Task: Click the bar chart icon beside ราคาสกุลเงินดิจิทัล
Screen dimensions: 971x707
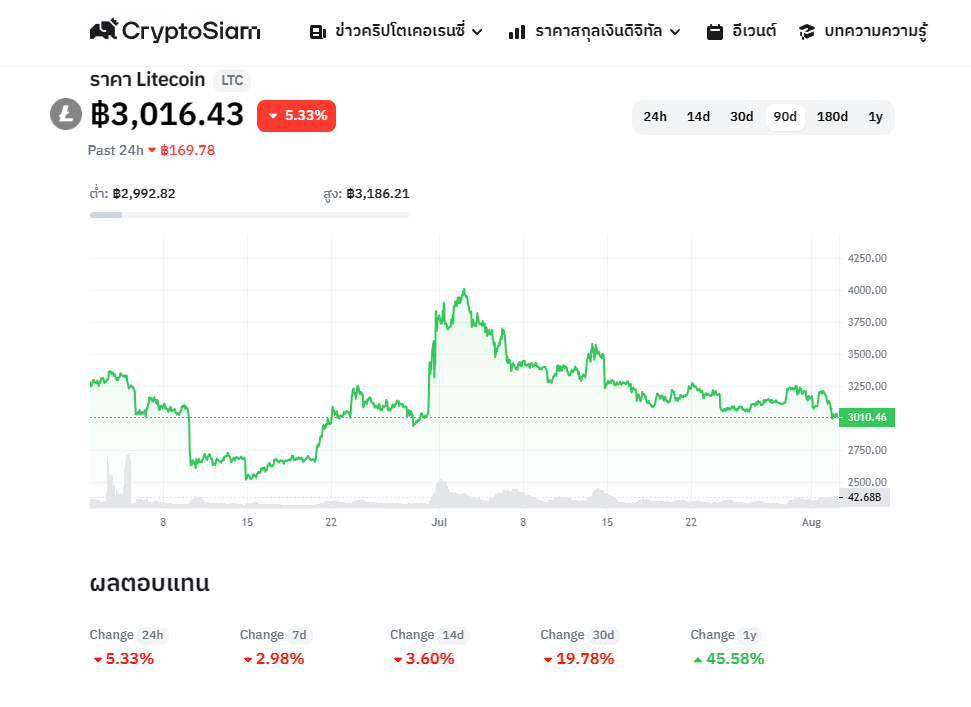Action: [x=516, y=32]
